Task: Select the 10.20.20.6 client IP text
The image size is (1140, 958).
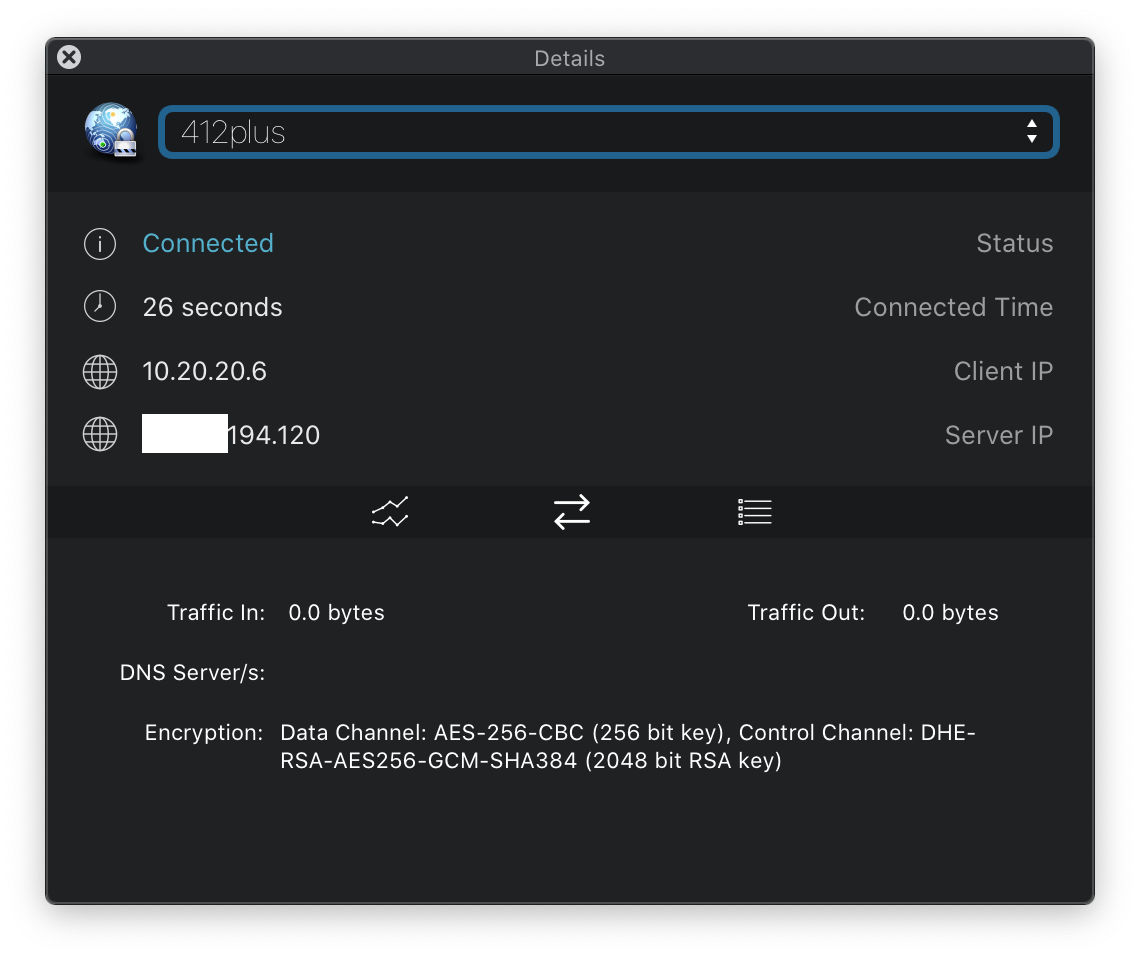Action: click(x=204, y=371)
